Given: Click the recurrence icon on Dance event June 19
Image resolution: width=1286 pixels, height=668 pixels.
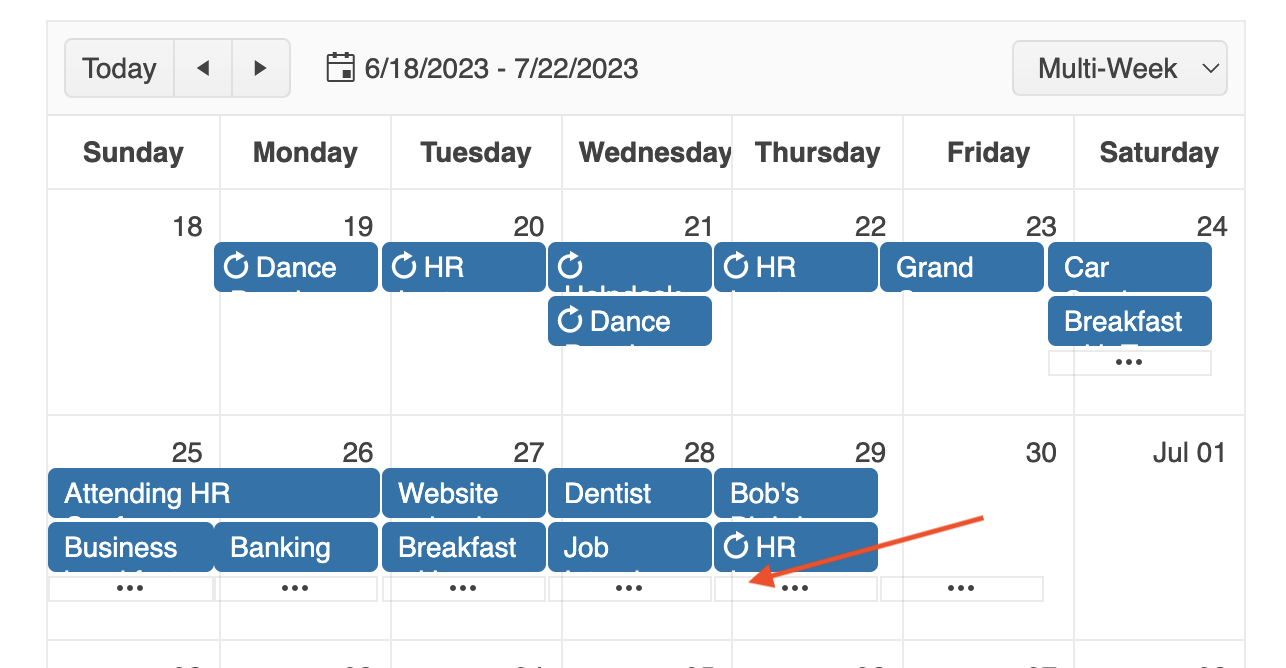Looking at the screenshot, I should click(237, 267).
